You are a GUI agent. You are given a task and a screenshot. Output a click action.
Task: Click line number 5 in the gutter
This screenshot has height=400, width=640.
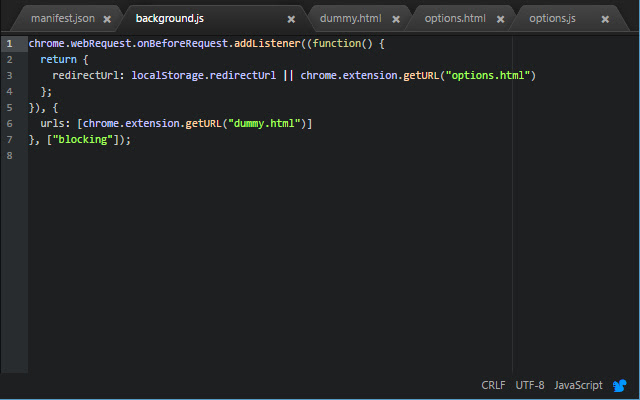tap(9, 107)
